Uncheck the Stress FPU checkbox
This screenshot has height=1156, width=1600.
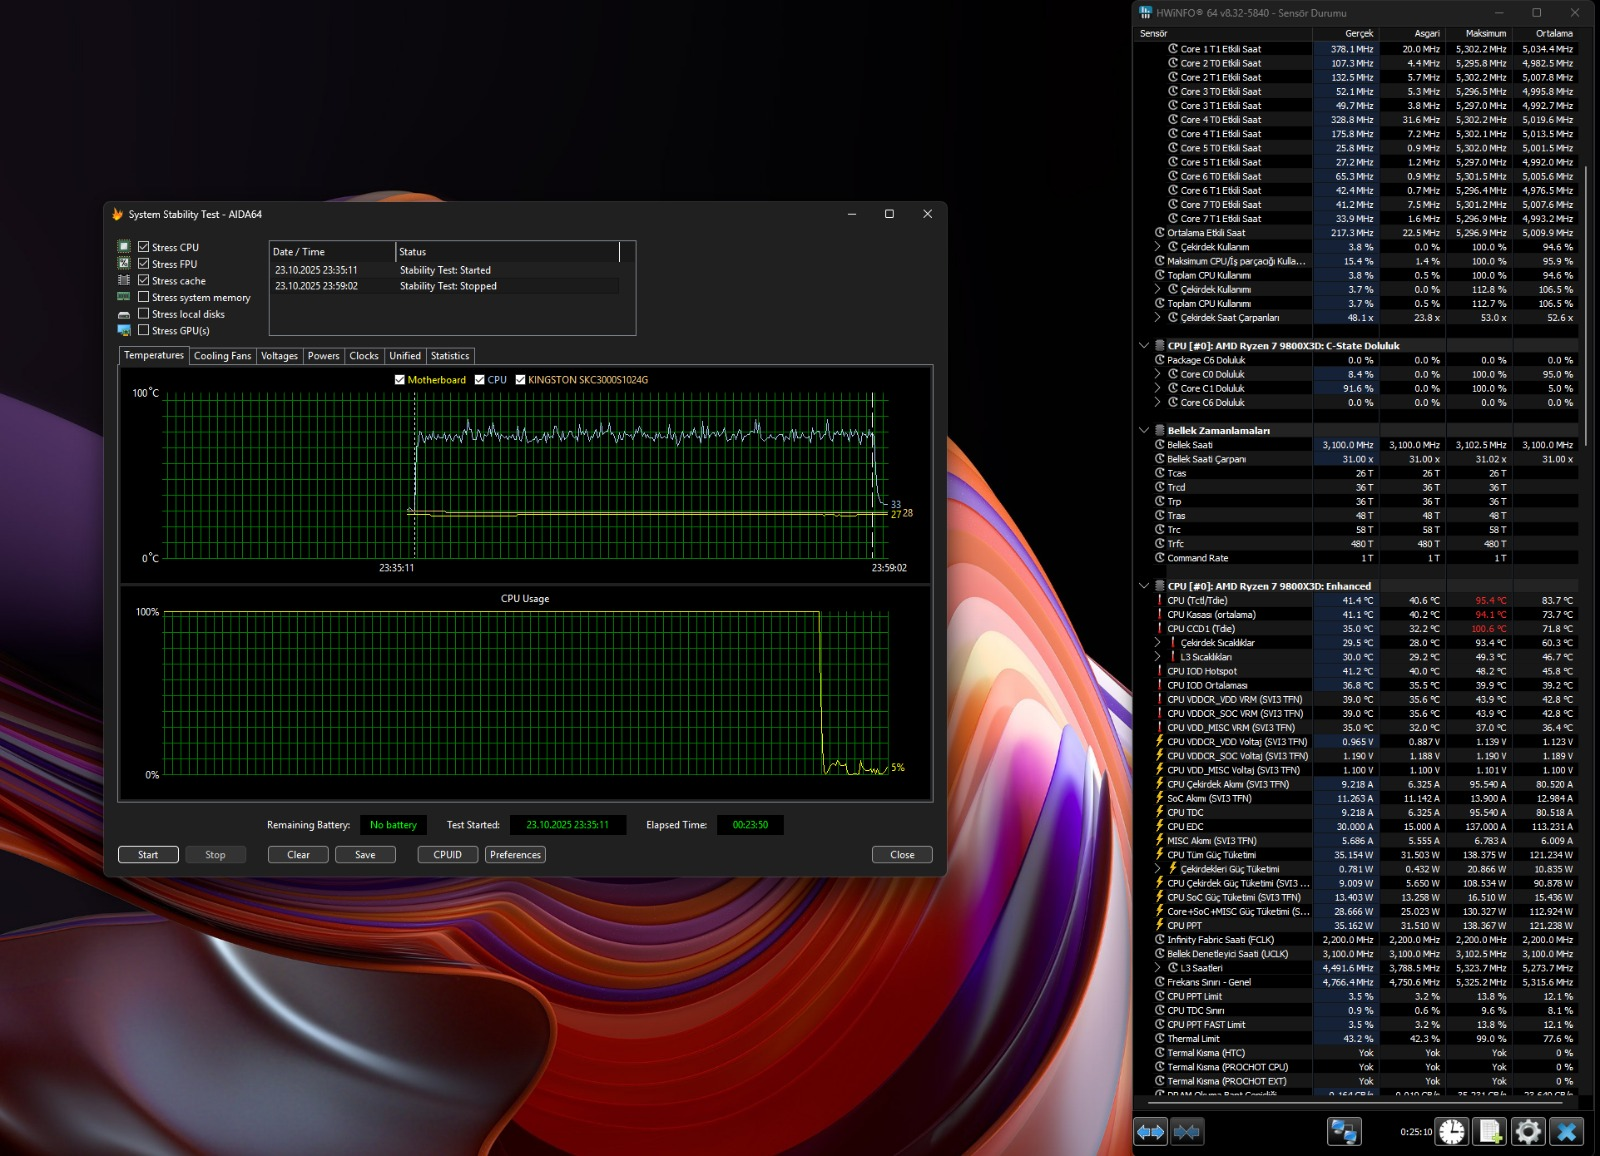pyautogui.click(x=144, y=264)
